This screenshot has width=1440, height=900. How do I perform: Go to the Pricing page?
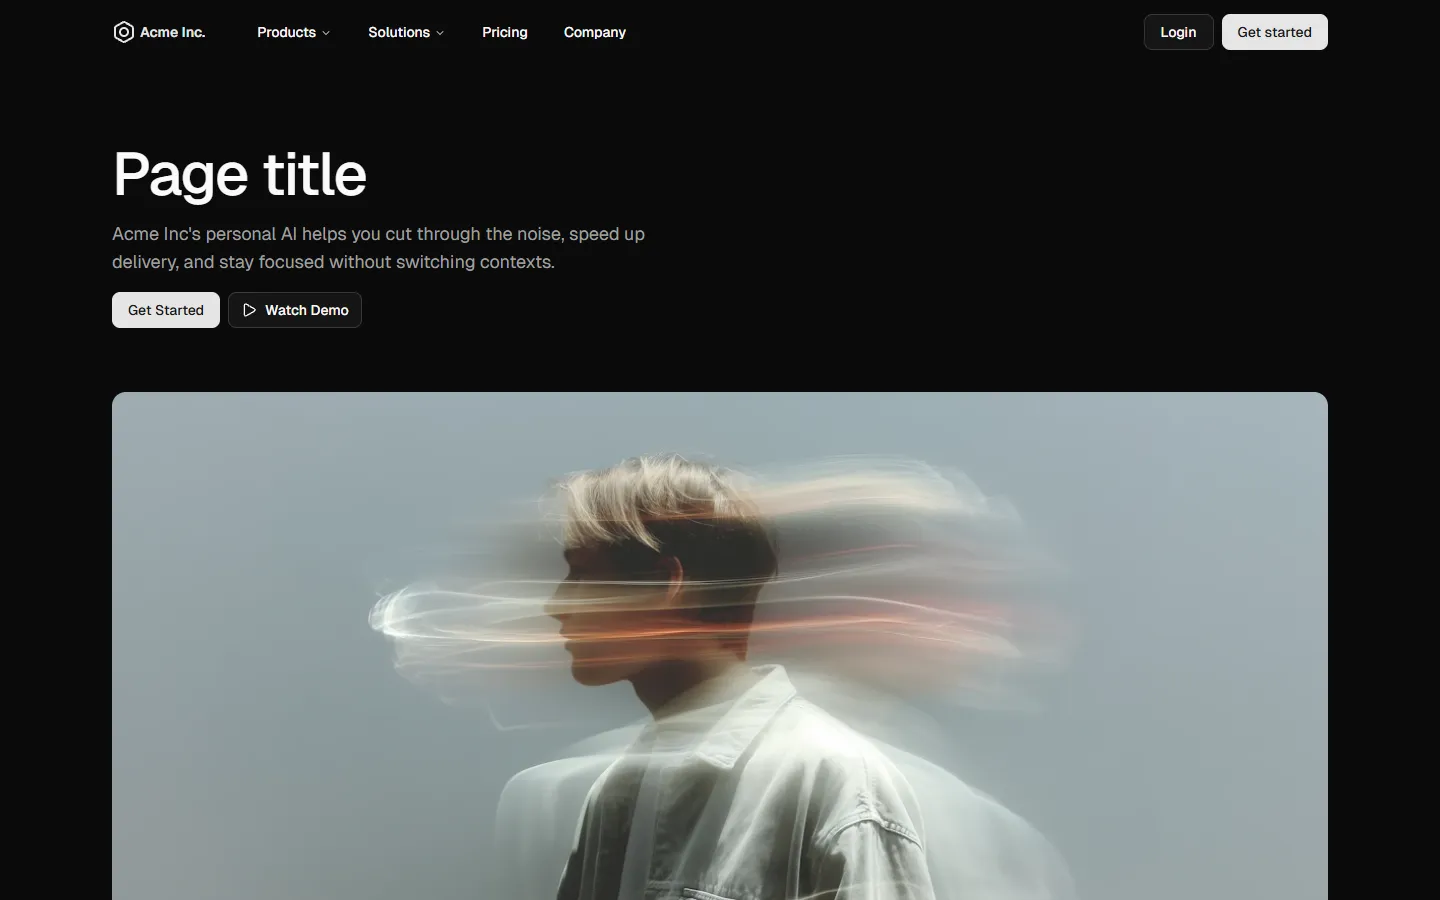click(x=505, y=32)
